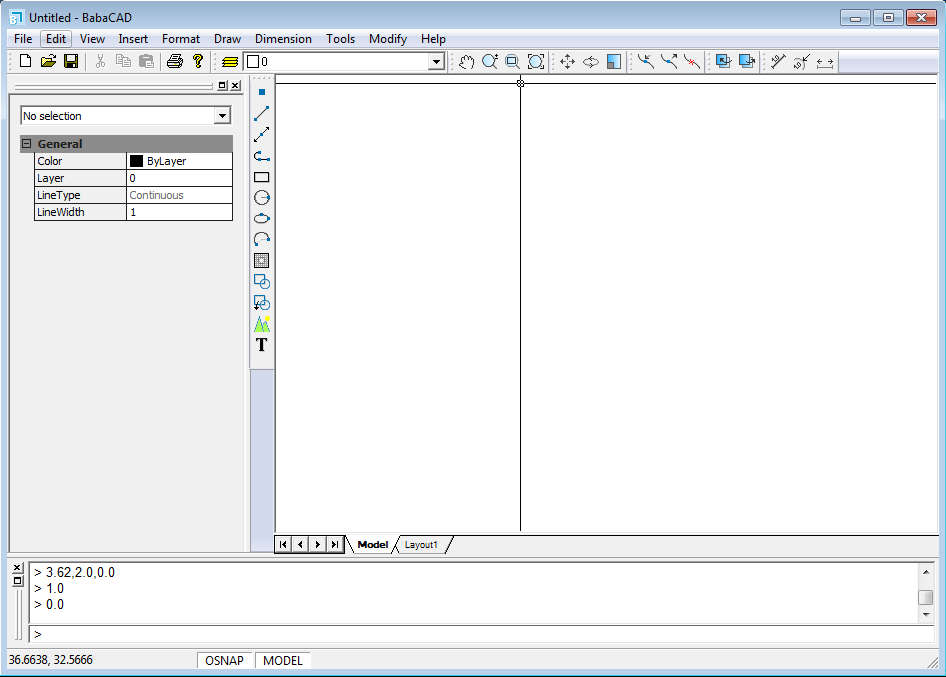946x677 pixels.
Task: Switch to the Layout1 tab
Action: 421,545
